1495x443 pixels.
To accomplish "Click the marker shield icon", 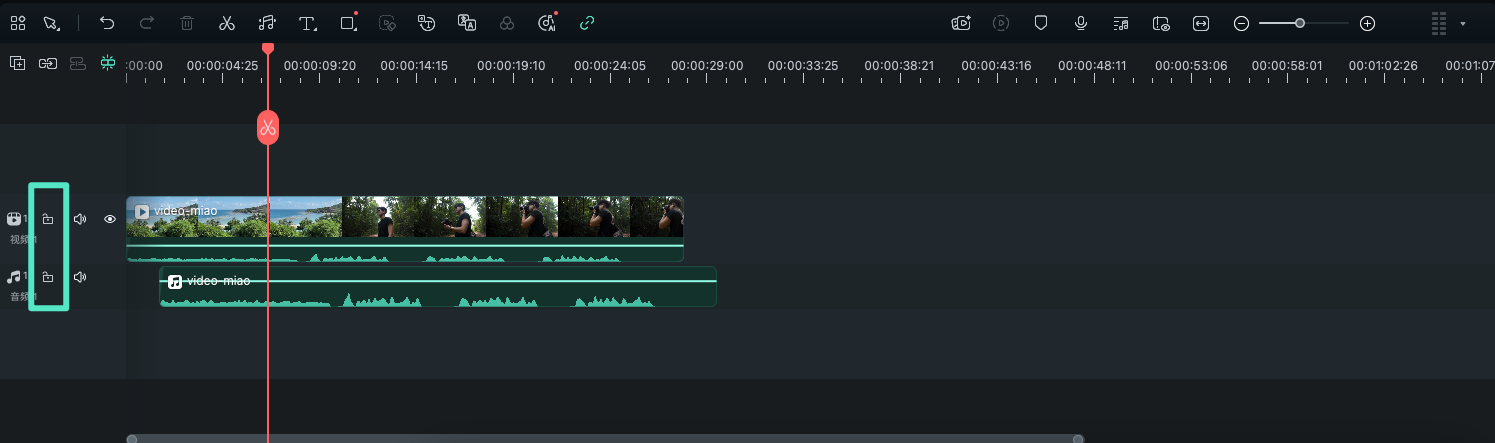I will tap(1041, 23).
